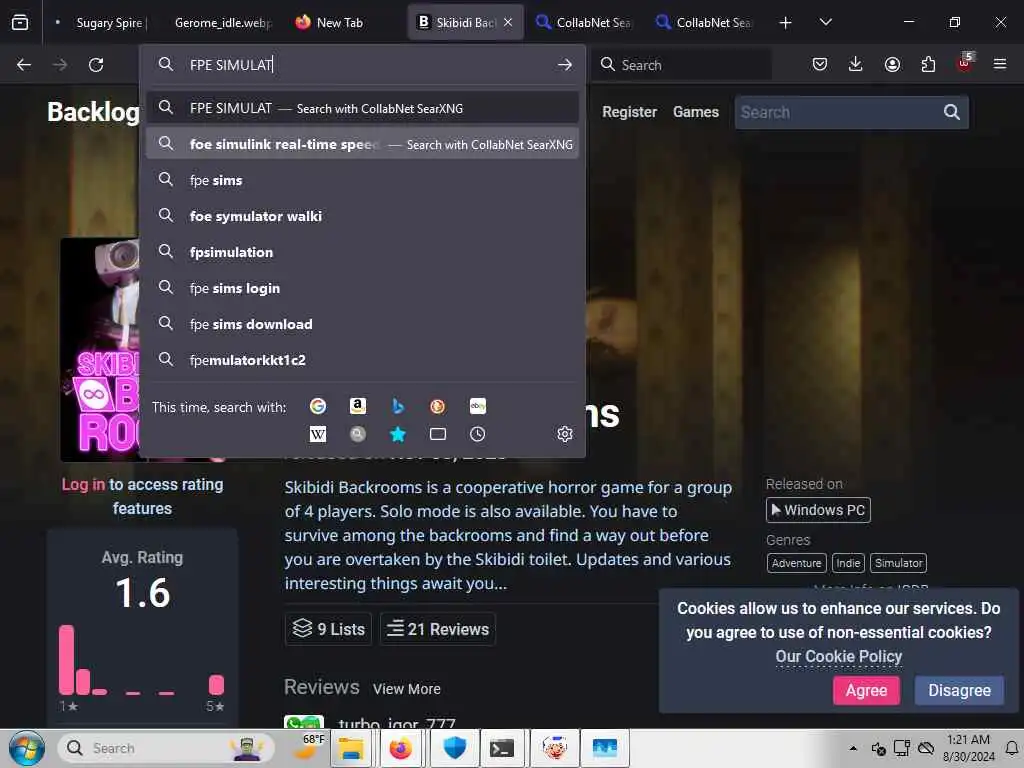Open the list all tabs dropdown

825,23
